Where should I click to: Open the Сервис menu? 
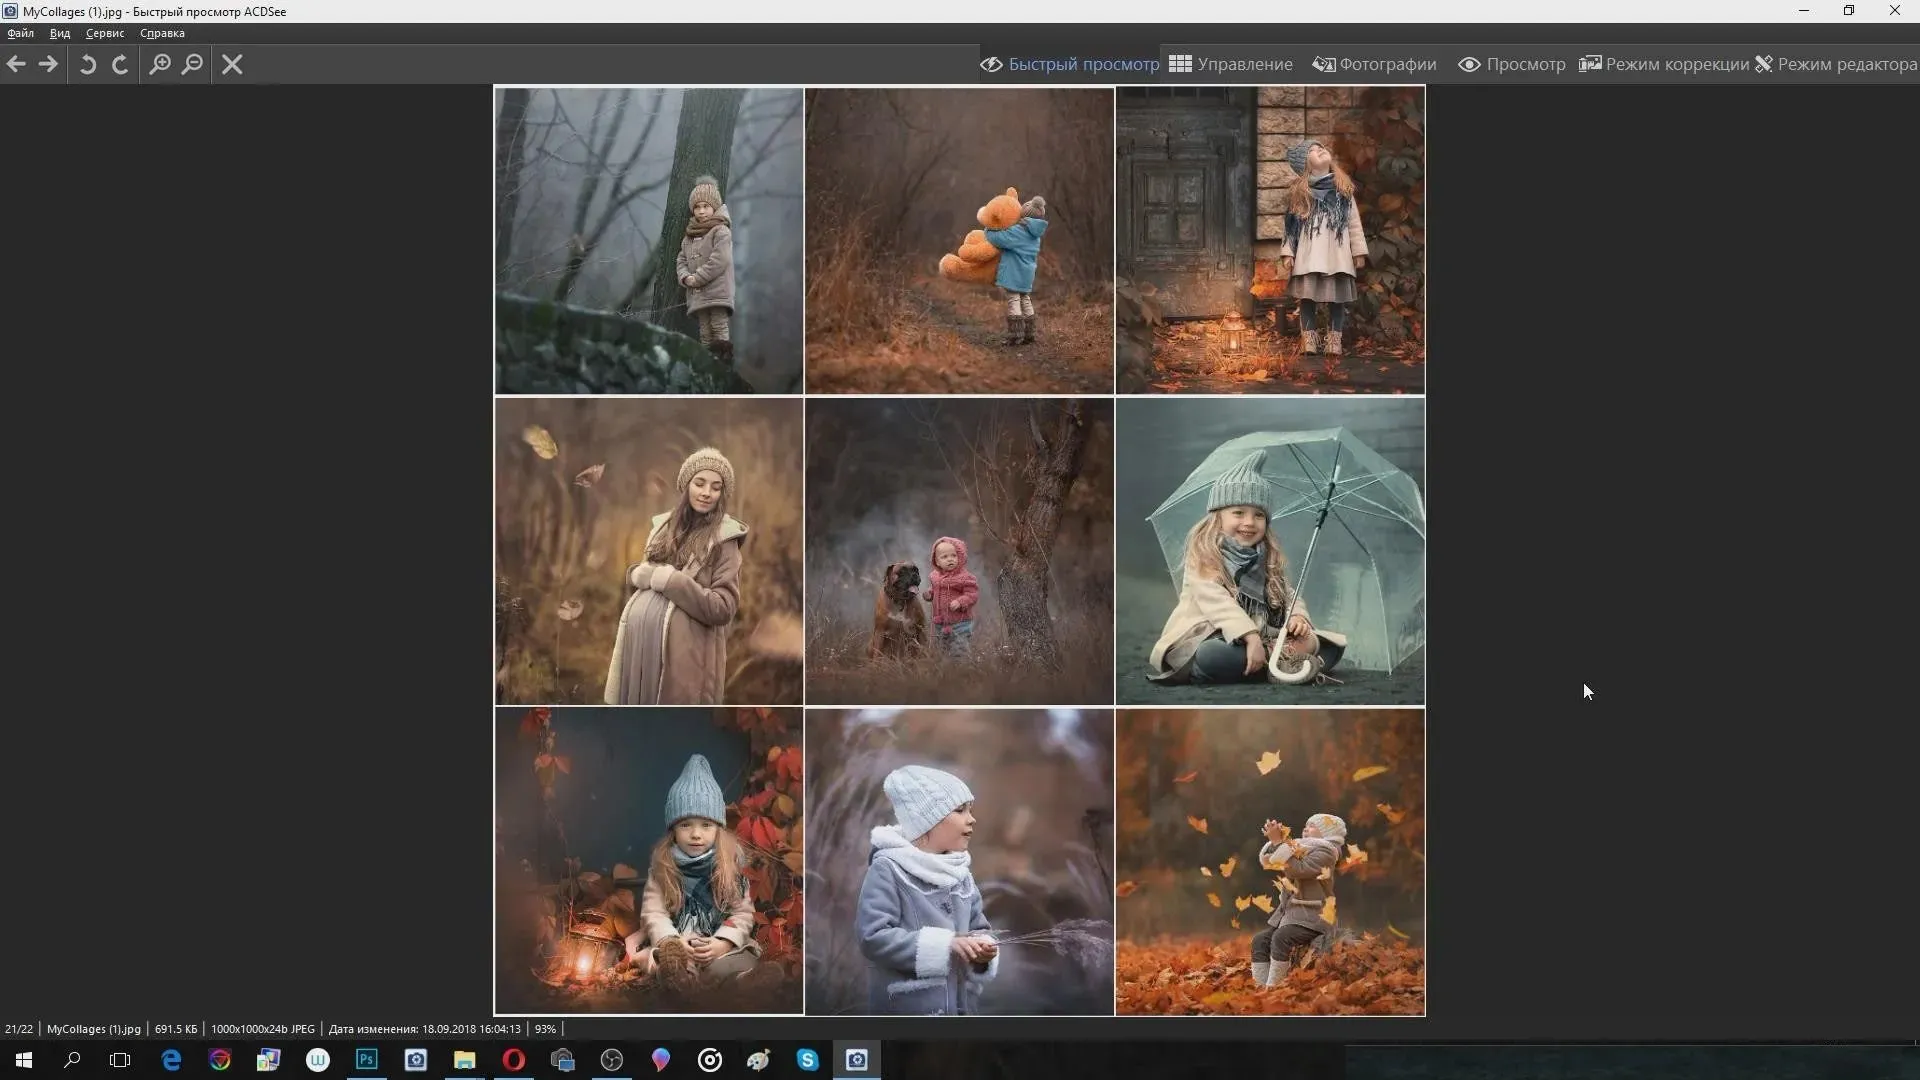click(x=105, y=33)
